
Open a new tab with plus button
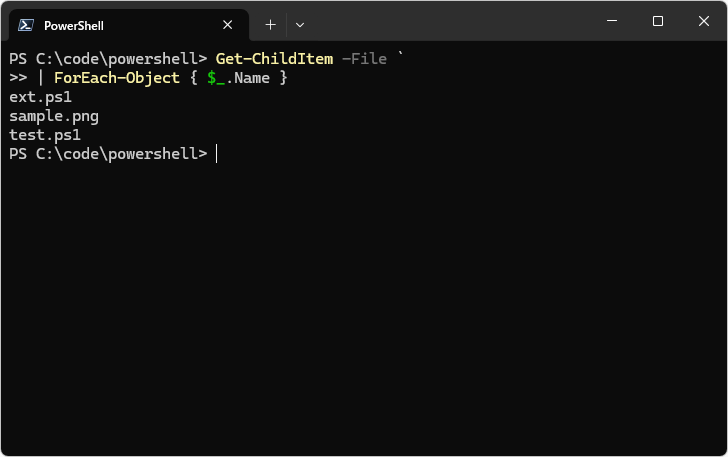pyautogui.click(x=270, y=25)
